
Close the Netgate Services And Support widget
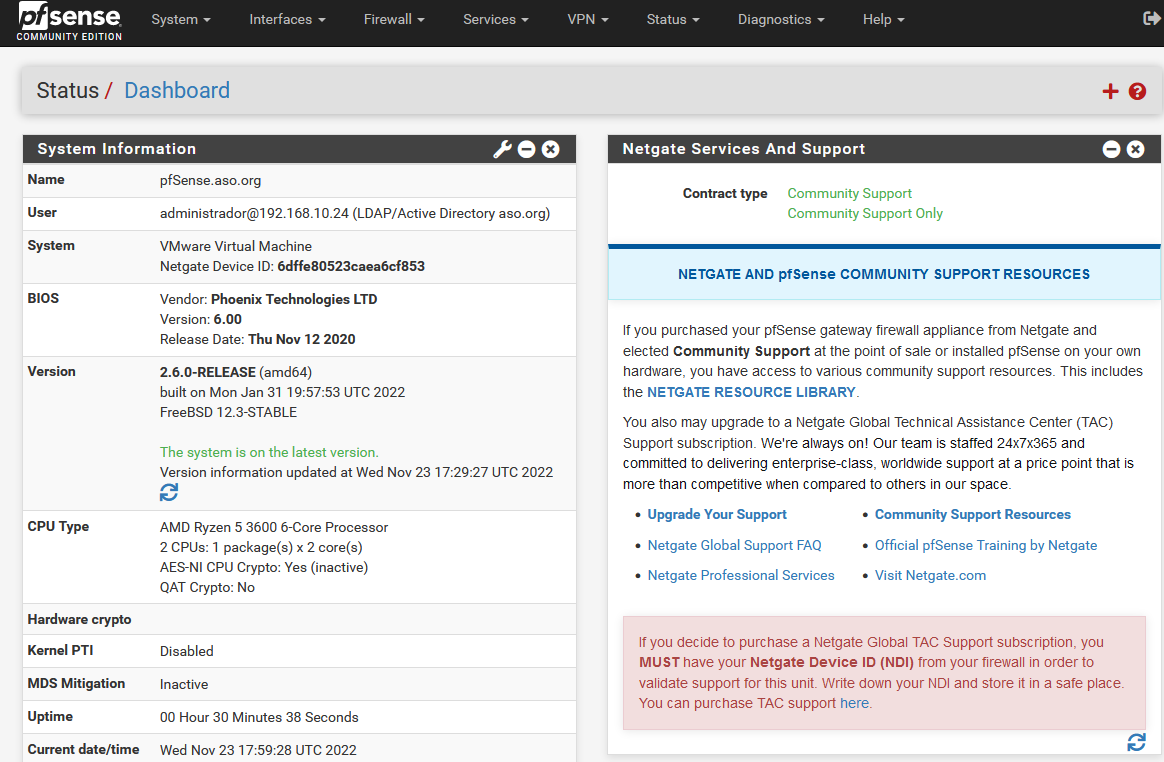click(x=1135, y=149)
